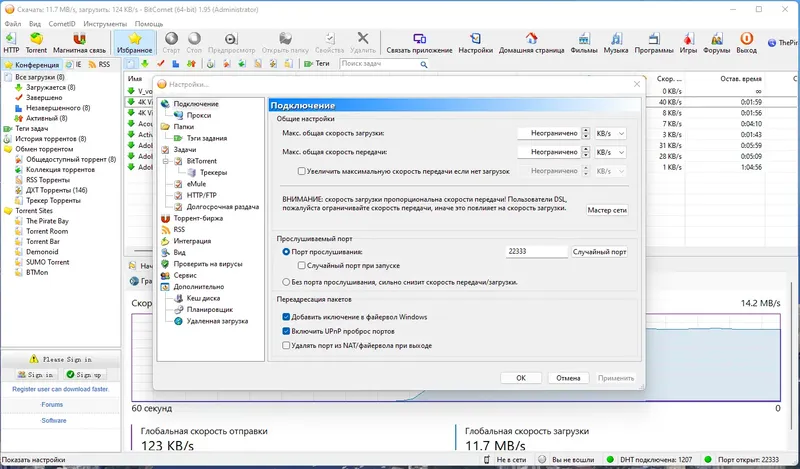Open Избранное star icon in toolbar

pos(135,43)
